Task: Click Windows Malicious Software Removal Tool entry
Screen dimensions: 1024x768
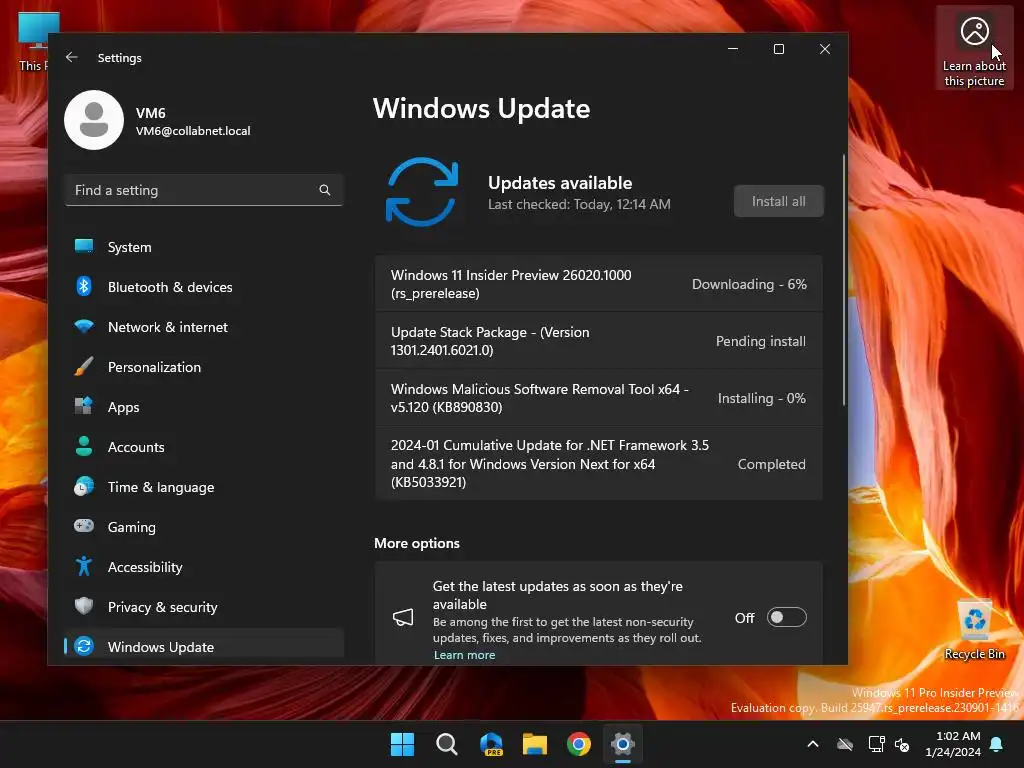Action: tap(598, 398)
